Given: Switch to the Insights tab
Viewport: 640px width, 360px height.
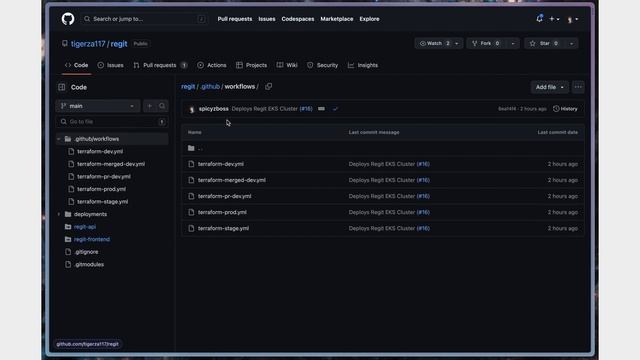Looking at the screenshot, I should point(363,65).
